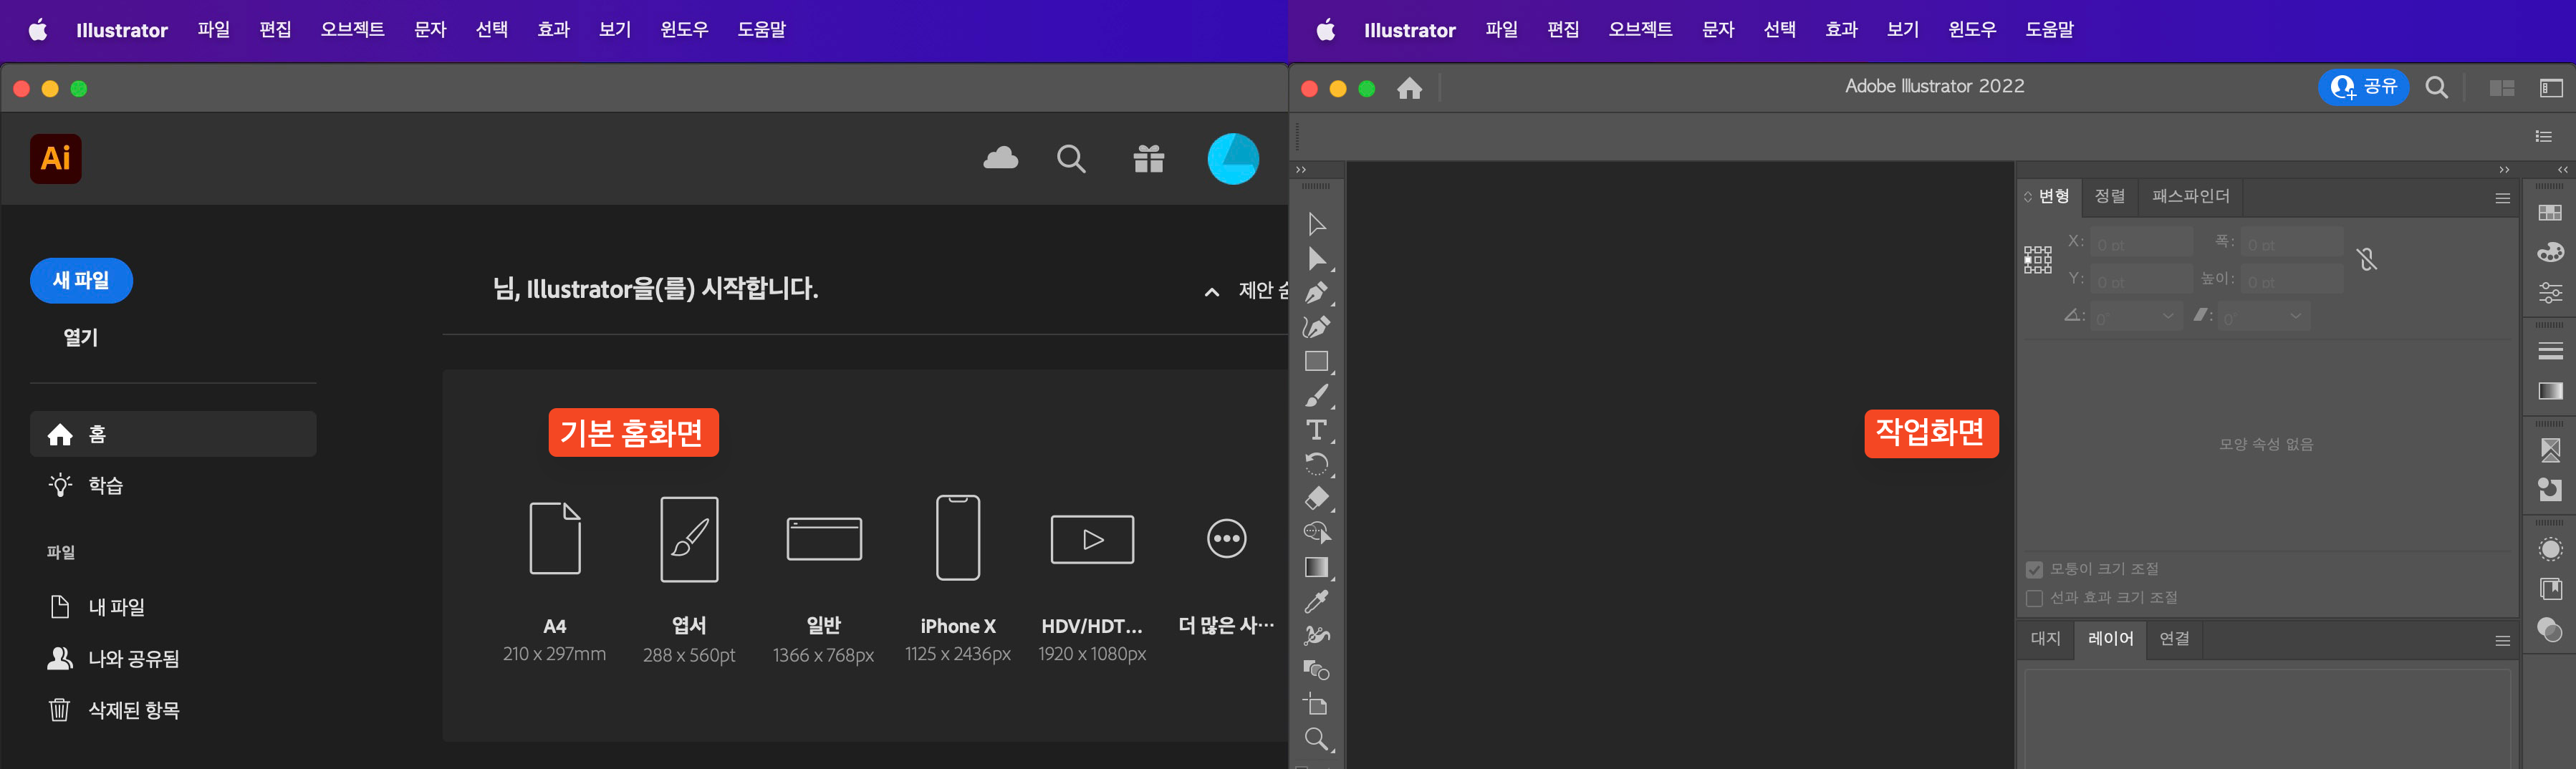Viewport: 2576px width, 769px height.
Task: Click the user profile avatar
Action: tap(1232, 159)
